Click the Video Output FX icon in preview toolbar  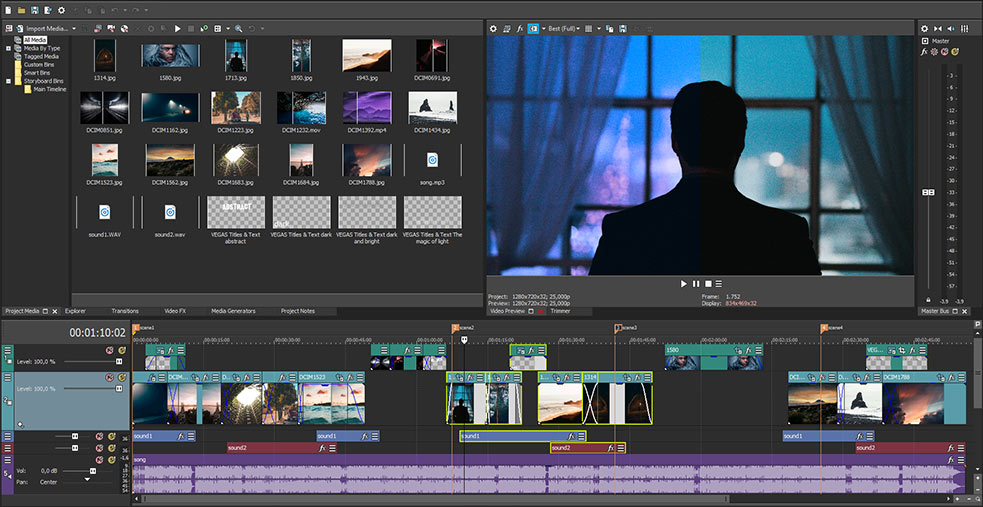coord(520,29)
